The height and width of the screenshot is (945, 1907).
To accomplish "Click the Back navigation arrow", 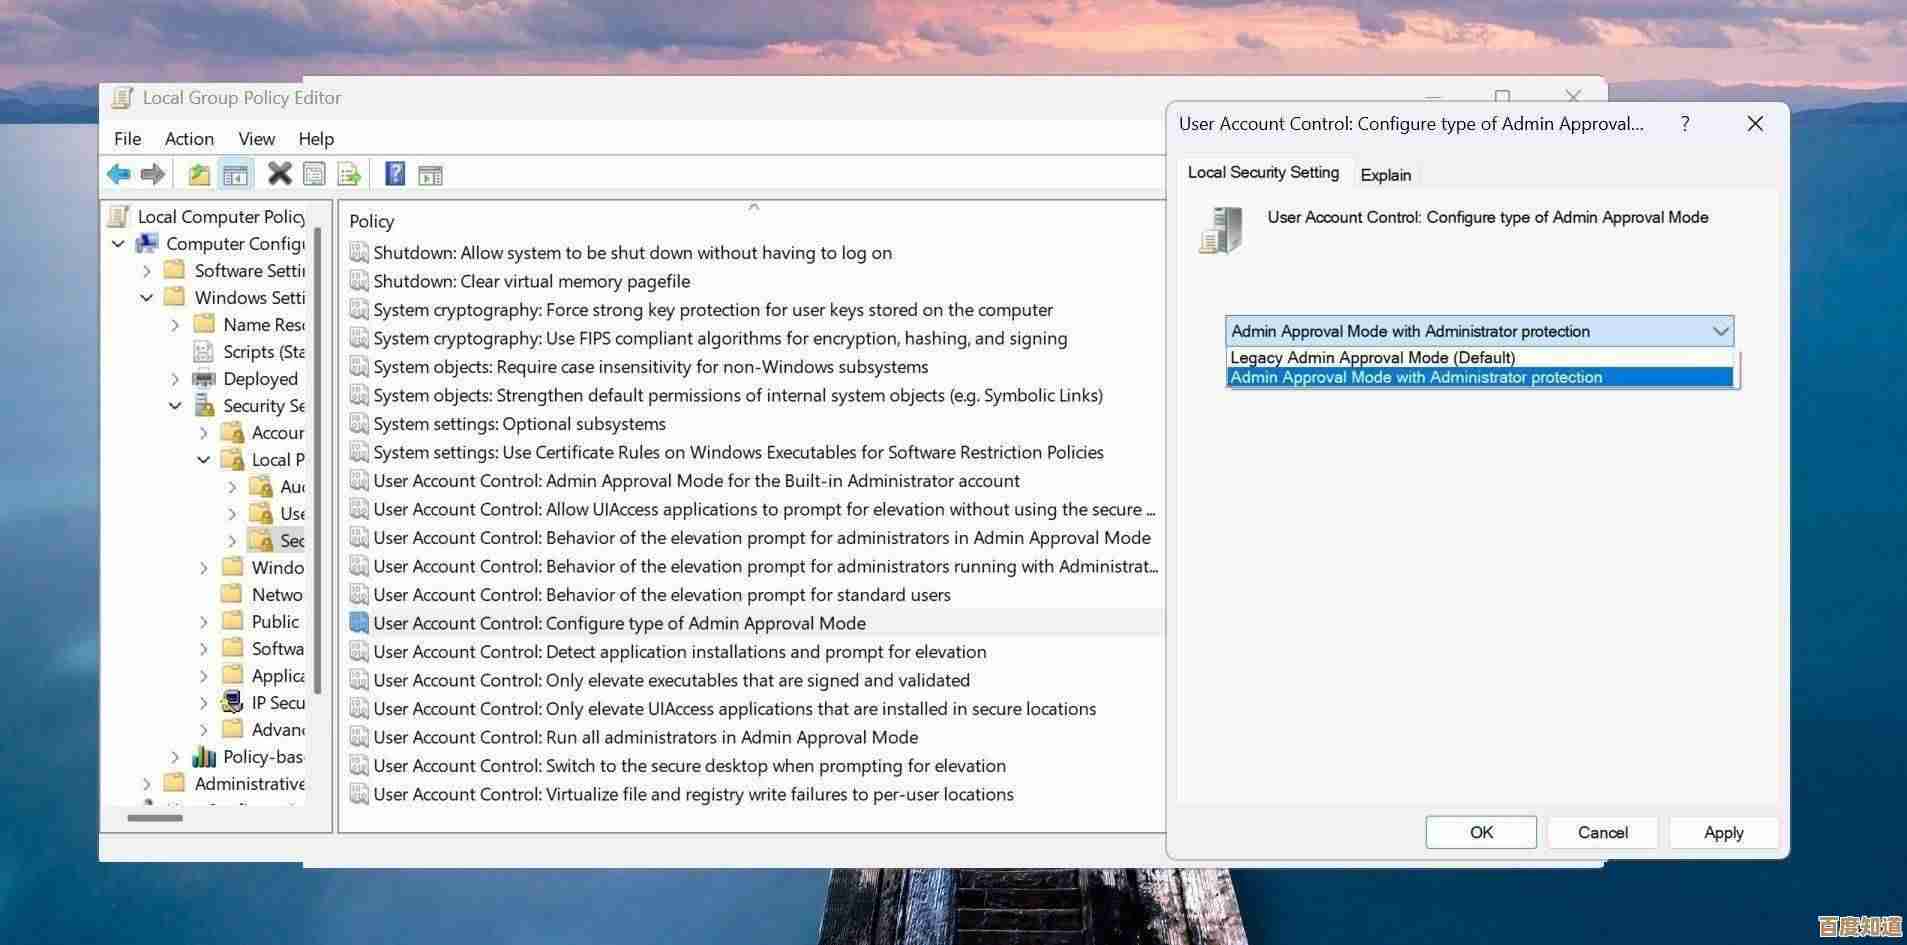I will (x=118, y=173).
